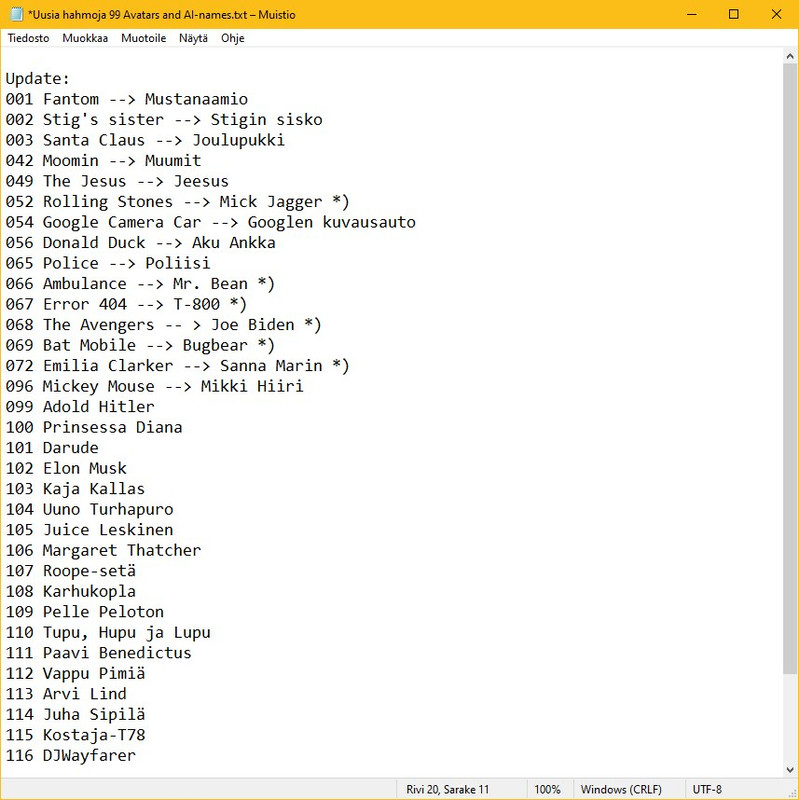Image resolution: width=799 pixels, height=800 pixels.
Task: Click the Notepad icon in the title bar
Action: (16, 14)
